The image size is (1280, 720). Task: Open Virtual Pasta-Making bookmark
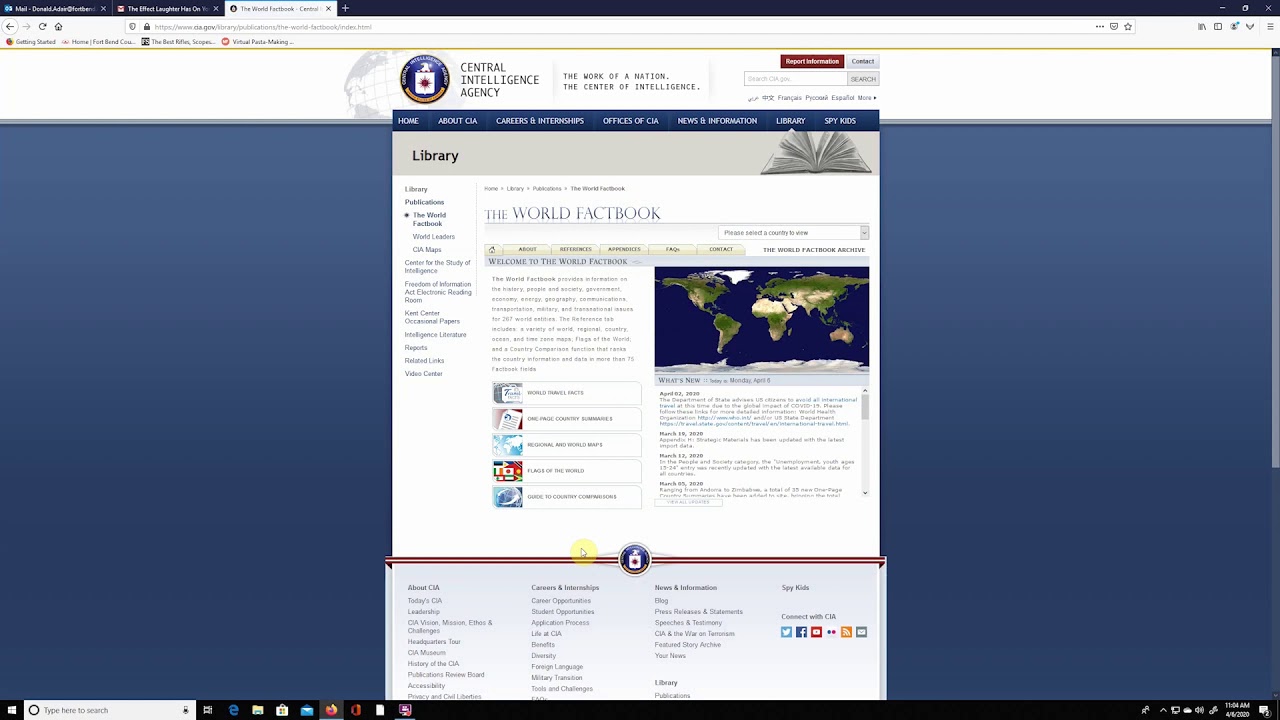(x=258, y=42)
